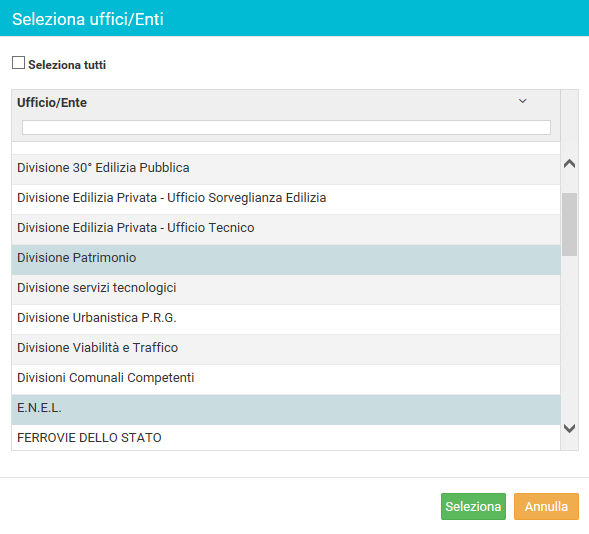Image resolution: width=589 pixels, height=534 pixels.
Task: Select Divisione Edilizia Privata - Ufficio Tecnico
Action: click(286, 229)
